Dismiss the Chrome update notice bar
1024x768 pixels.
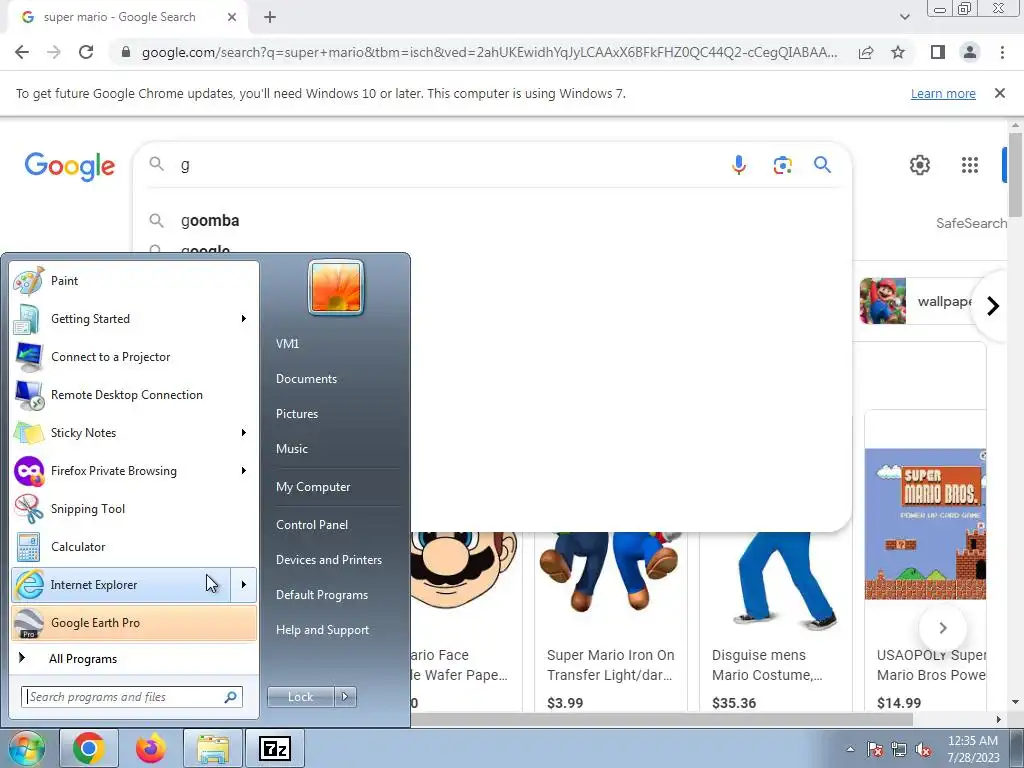(999, 93)
